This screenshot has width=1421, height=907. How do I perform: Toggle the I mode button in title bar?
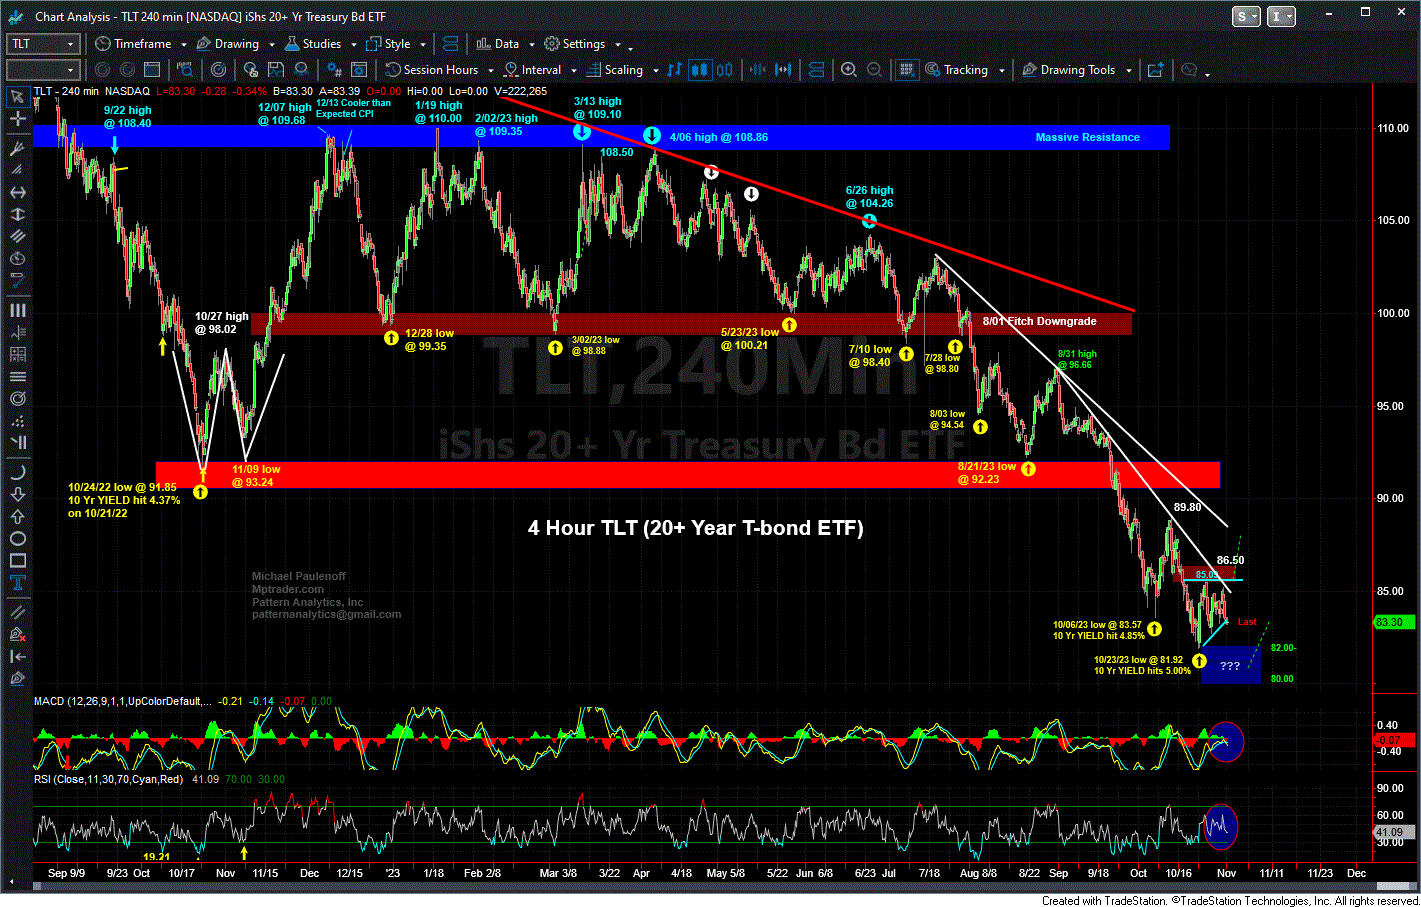click(x=1281, y=16)
